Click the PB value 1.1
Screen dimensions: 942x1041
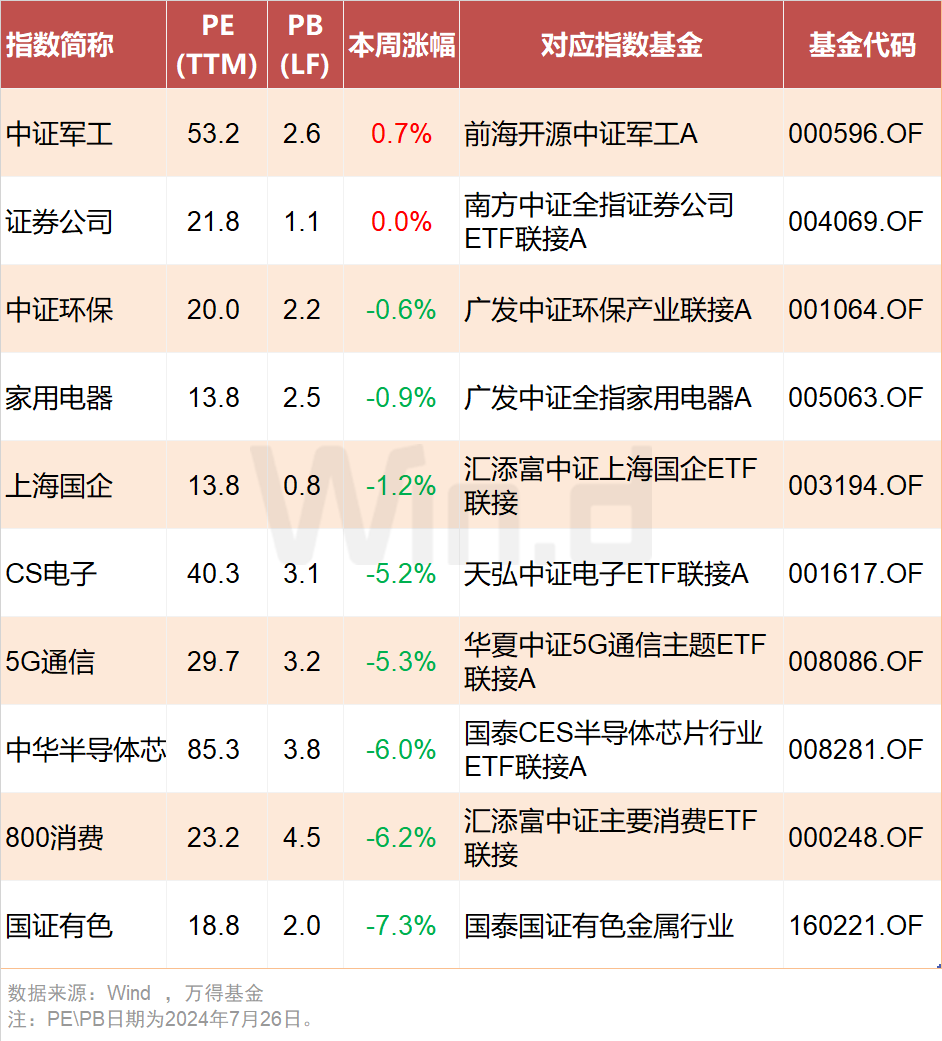point(302,222)
